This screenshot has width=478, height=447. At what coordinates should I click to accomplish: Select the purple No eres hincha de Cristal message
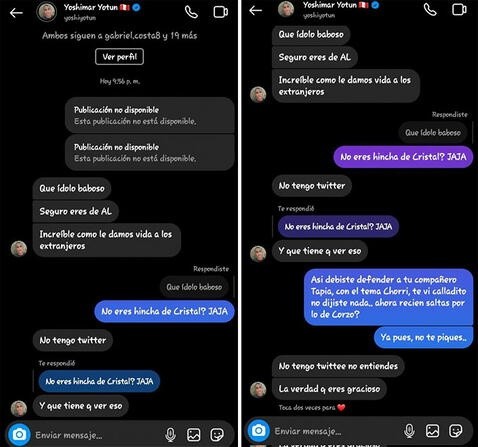[x=403, y=157]
